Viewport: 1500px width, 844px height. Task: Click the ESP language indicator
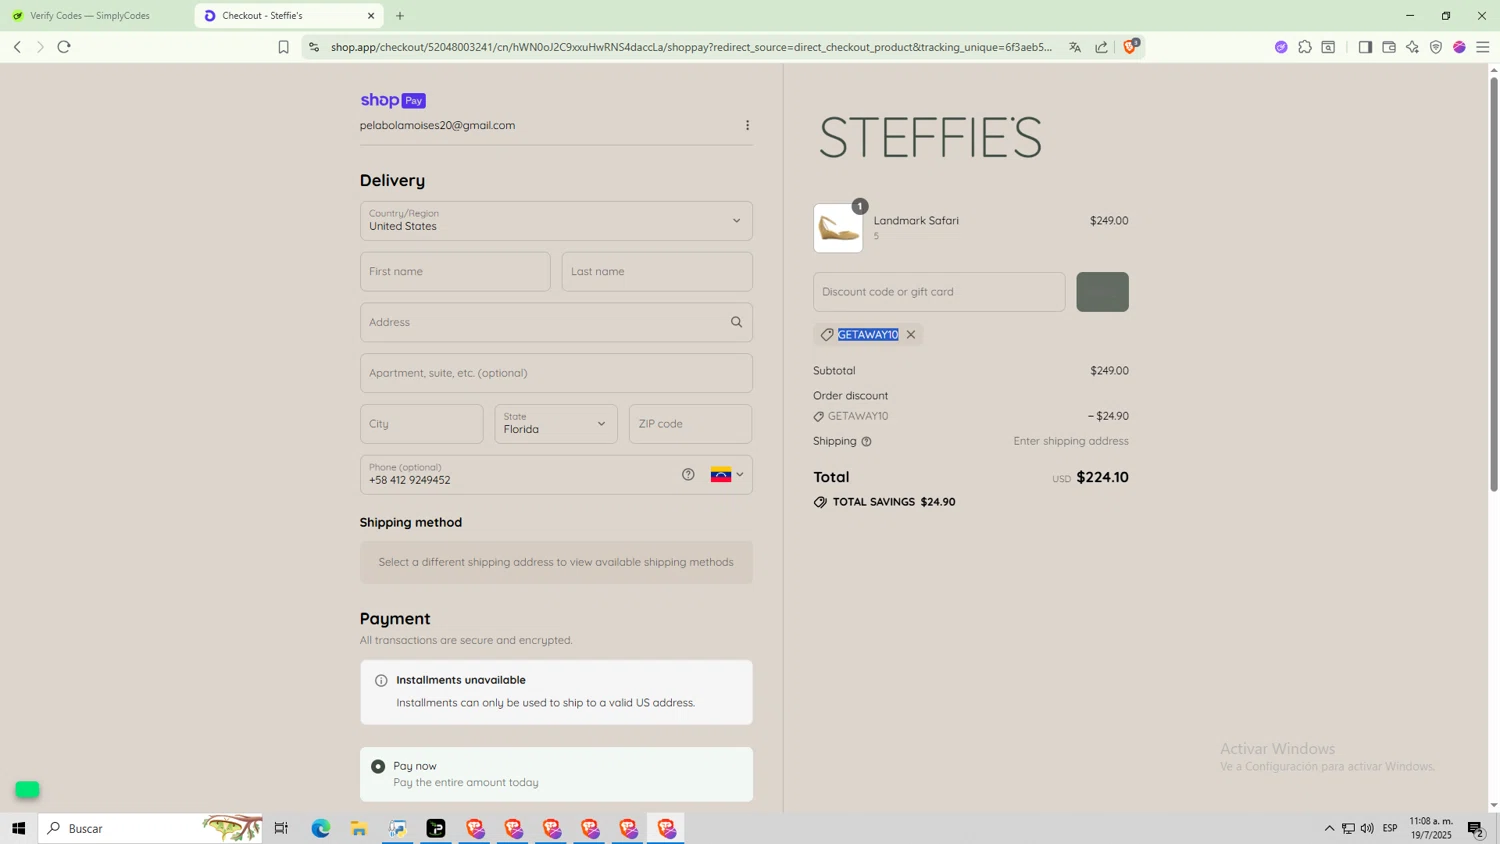1390,828
